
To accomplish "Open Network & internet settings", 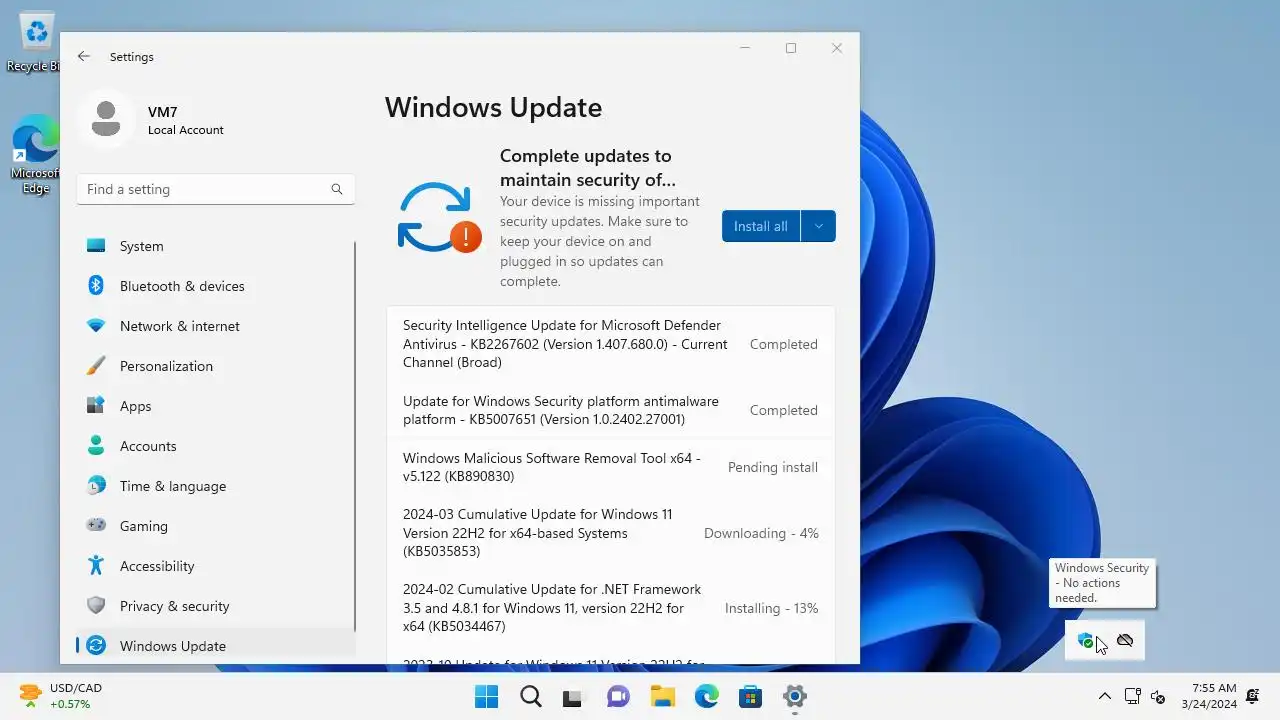I will 215,326.
